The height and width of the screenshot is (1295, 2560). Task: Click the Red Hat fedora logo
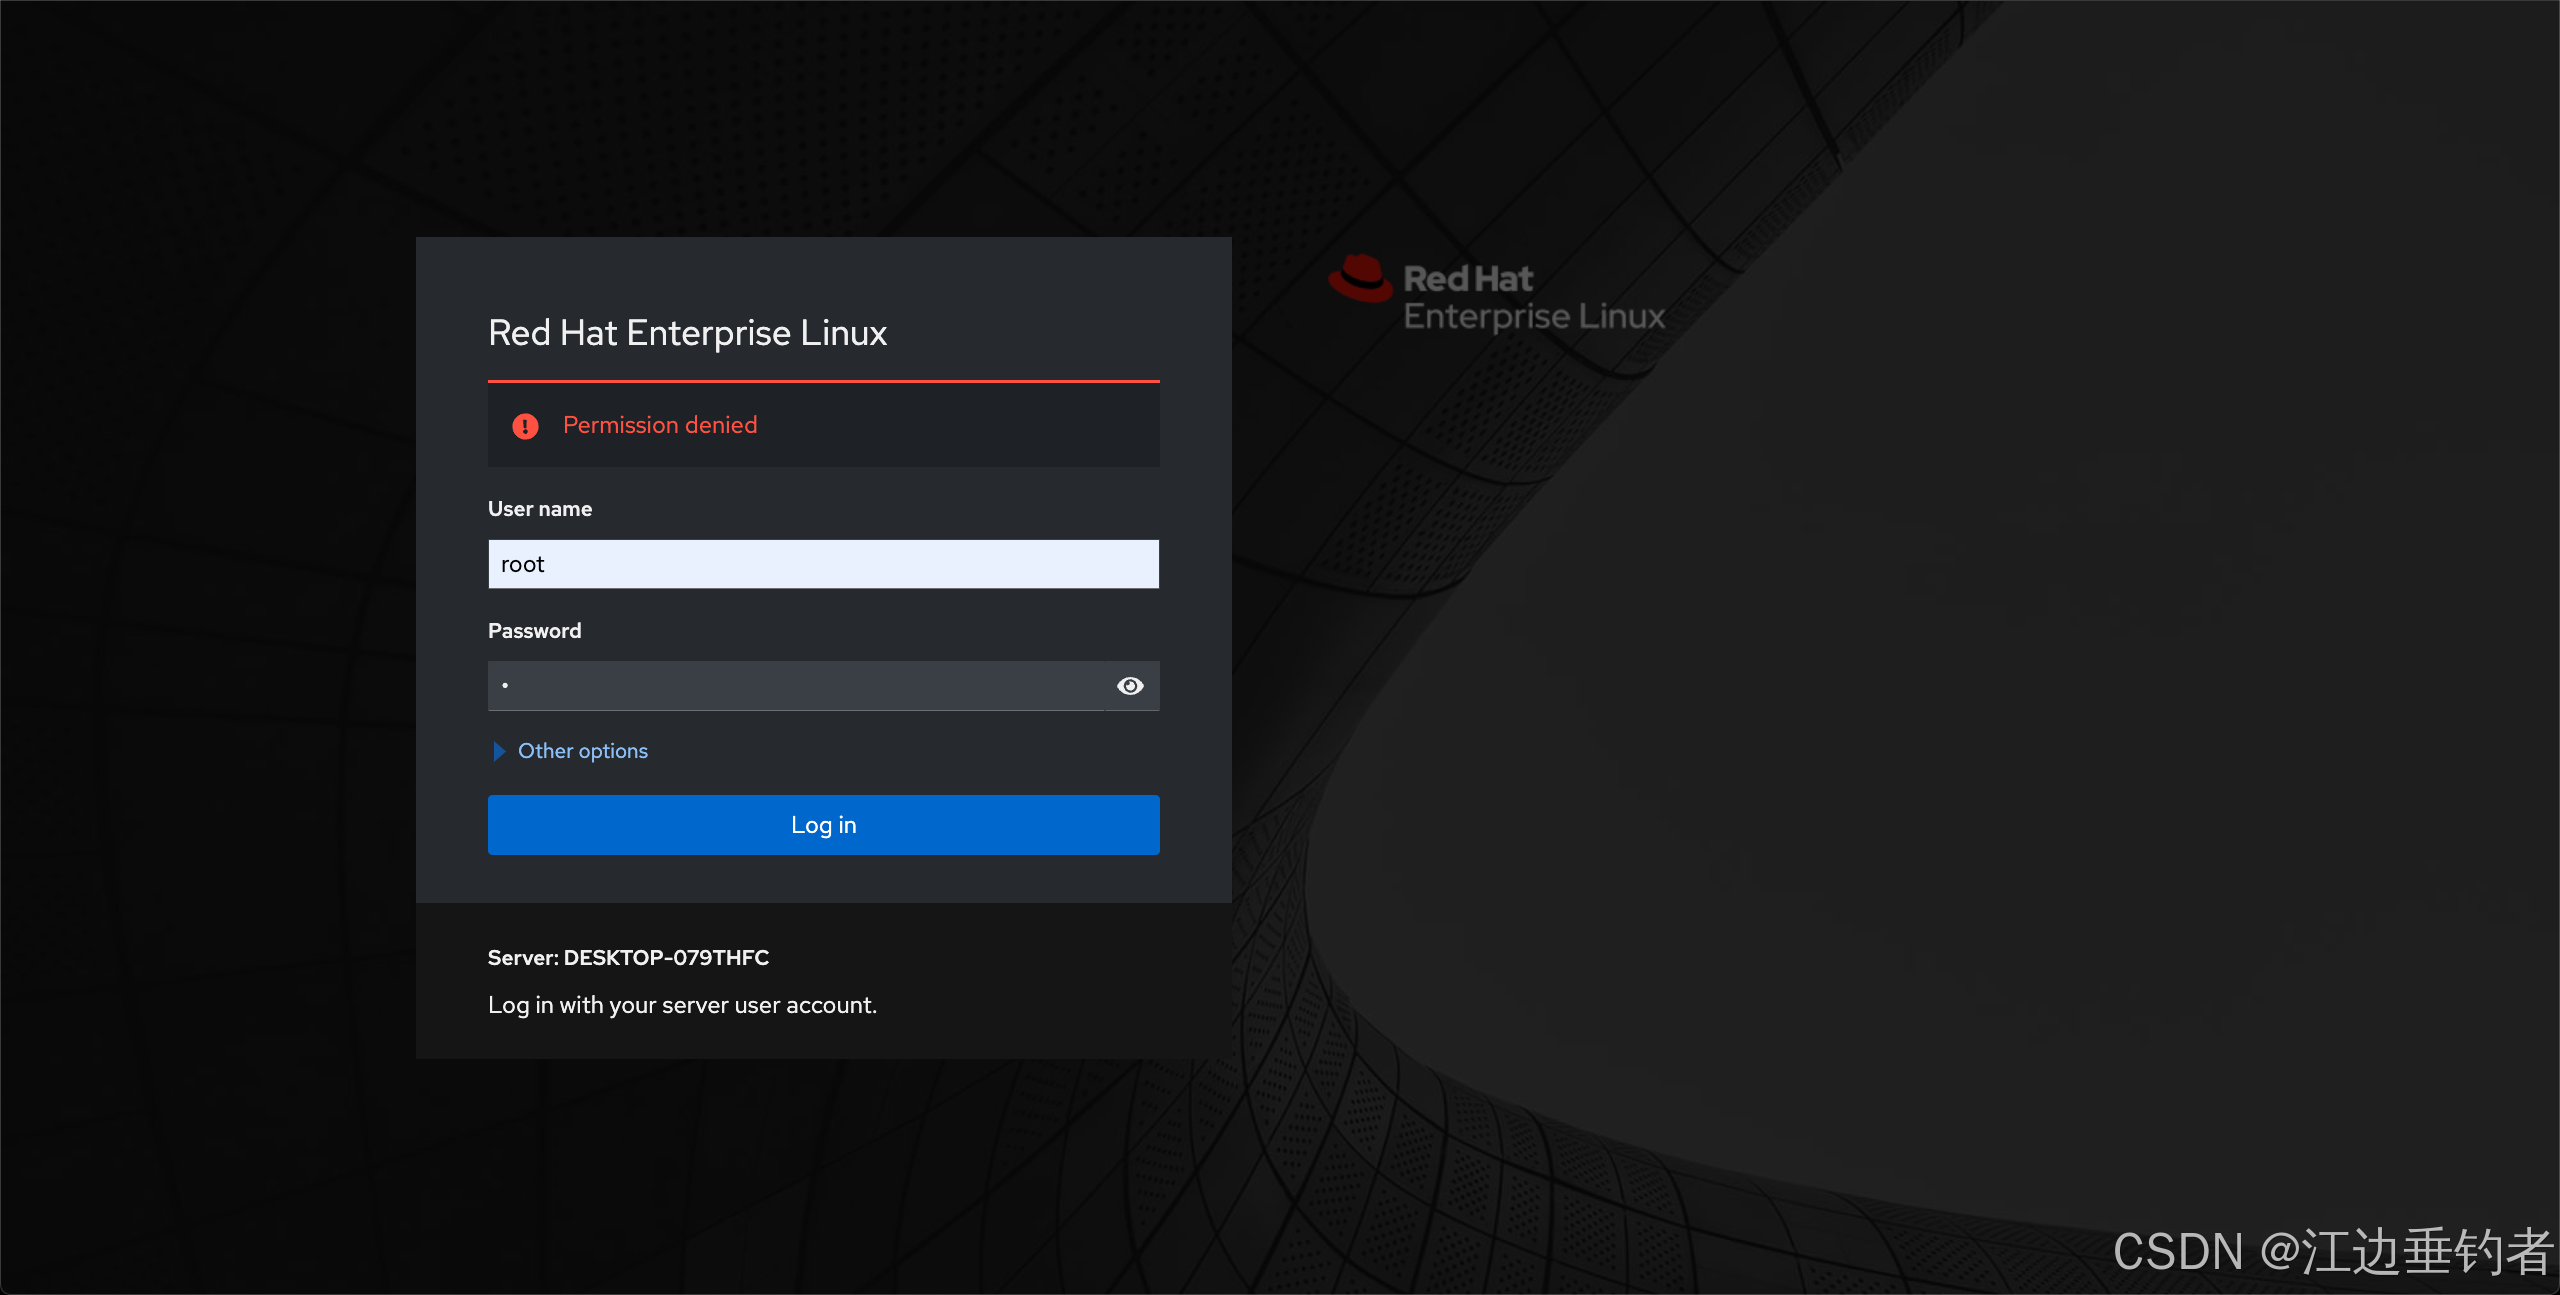(x=1360, y=278)
